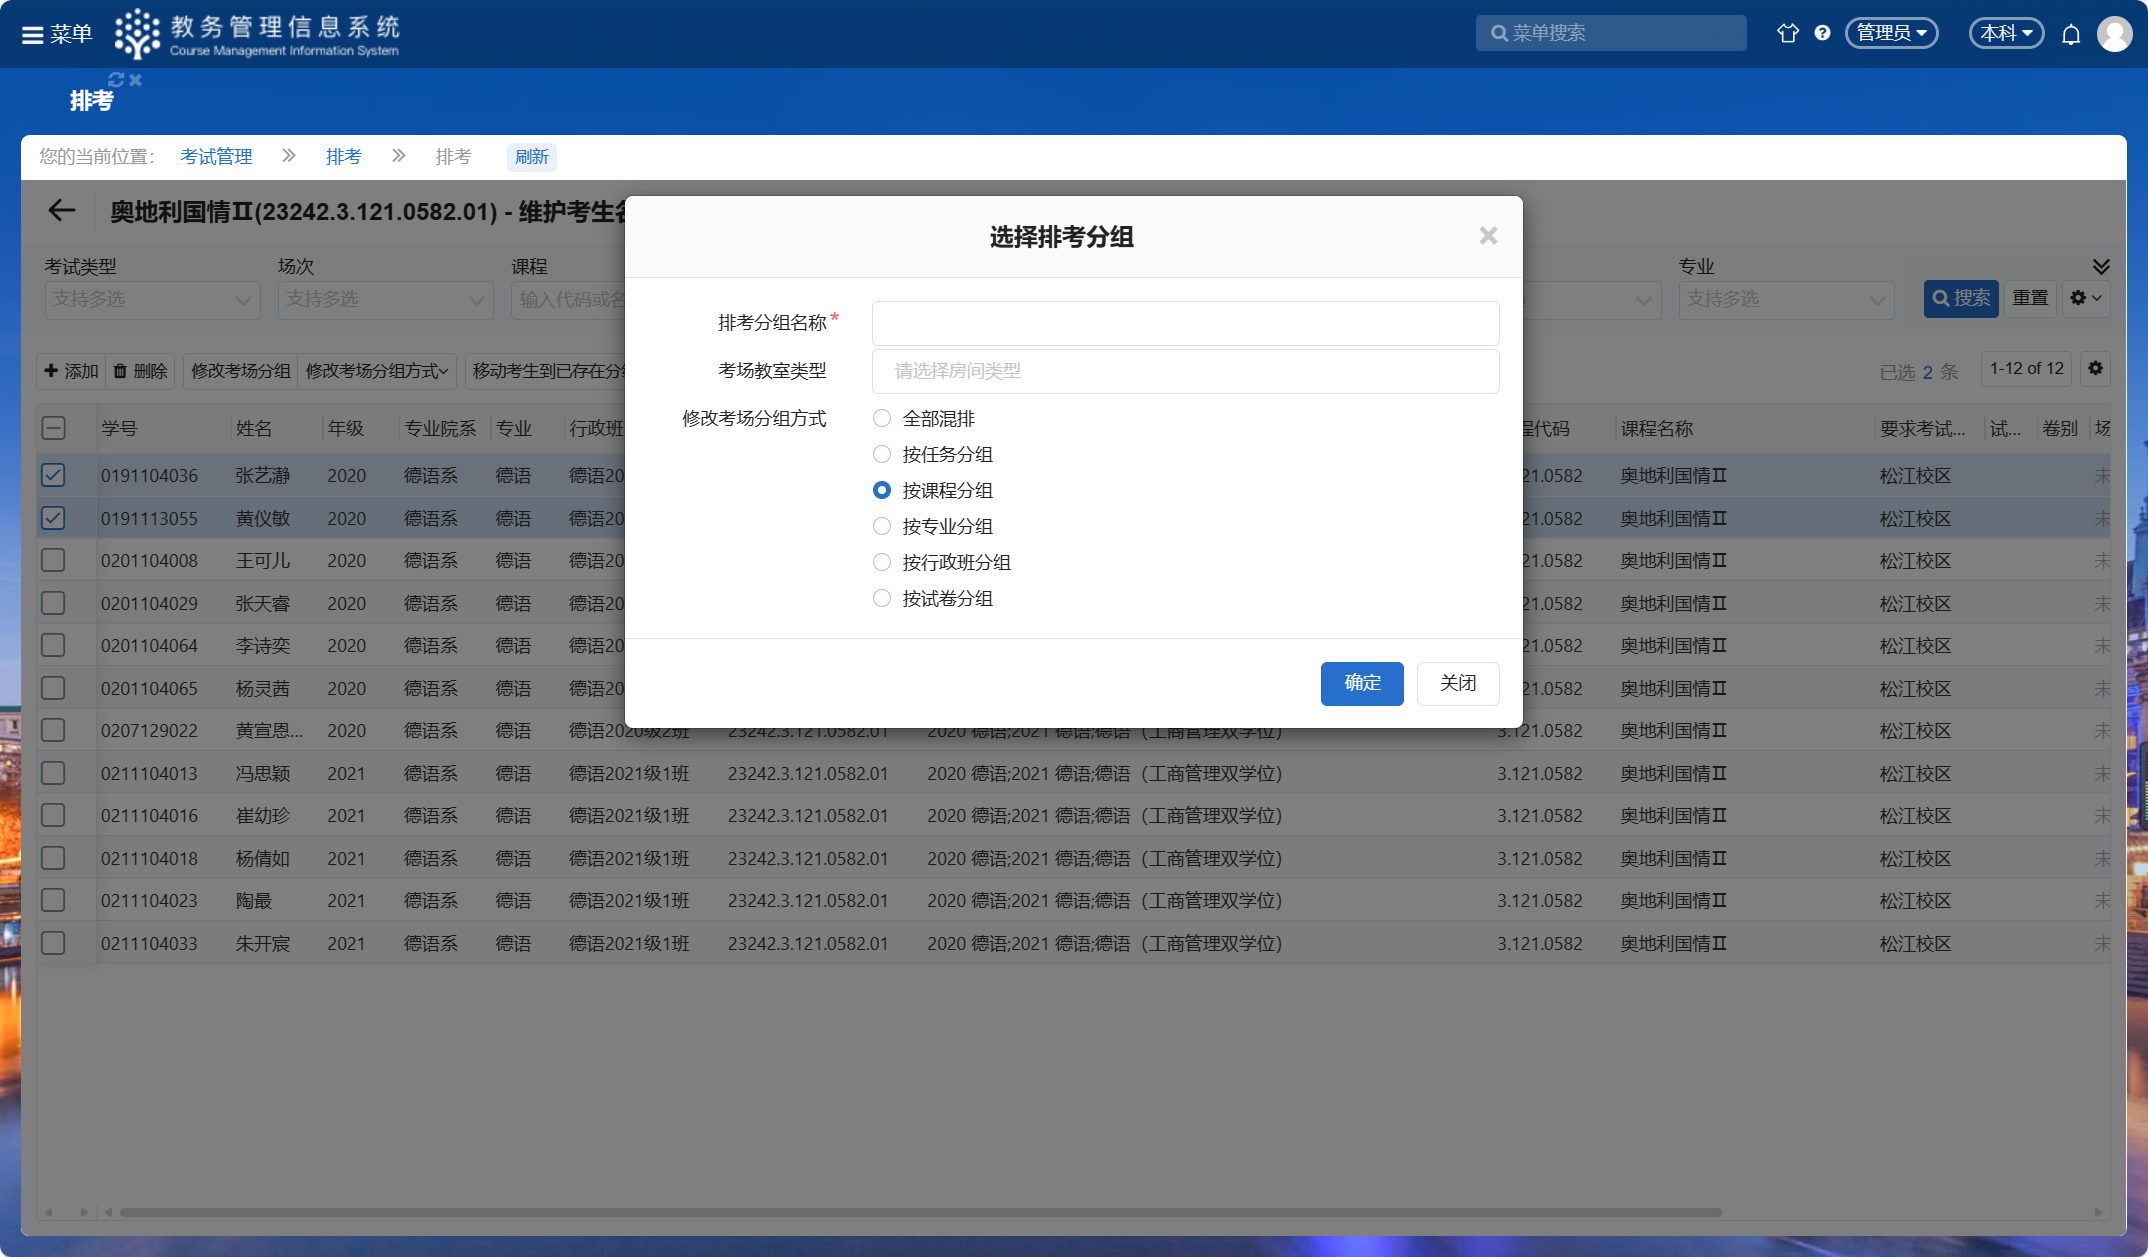2148x1257 pixels.
Task: Confirm the dialog with 确定 button
Action: tap(1361, 684)
